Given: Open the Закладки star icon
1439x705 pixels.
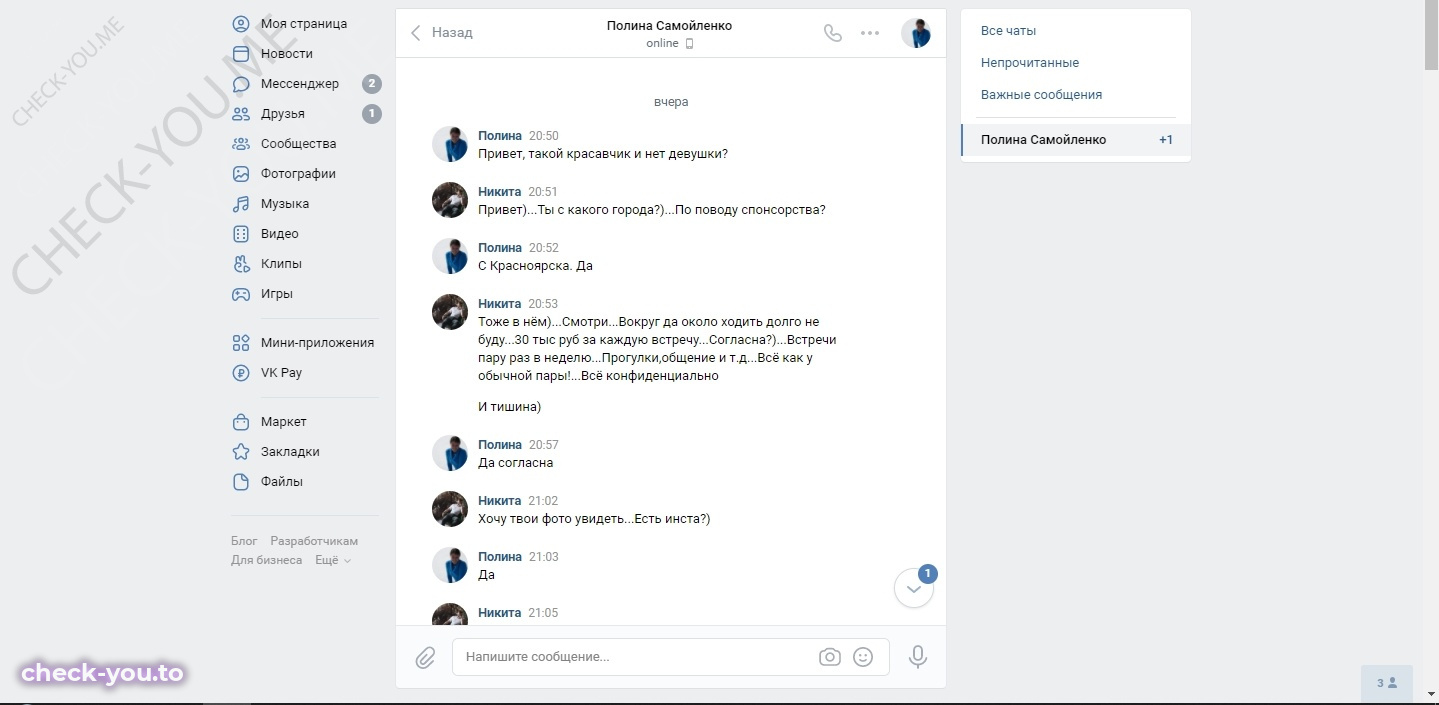Looking at the screenshot, I should [241, 452].
